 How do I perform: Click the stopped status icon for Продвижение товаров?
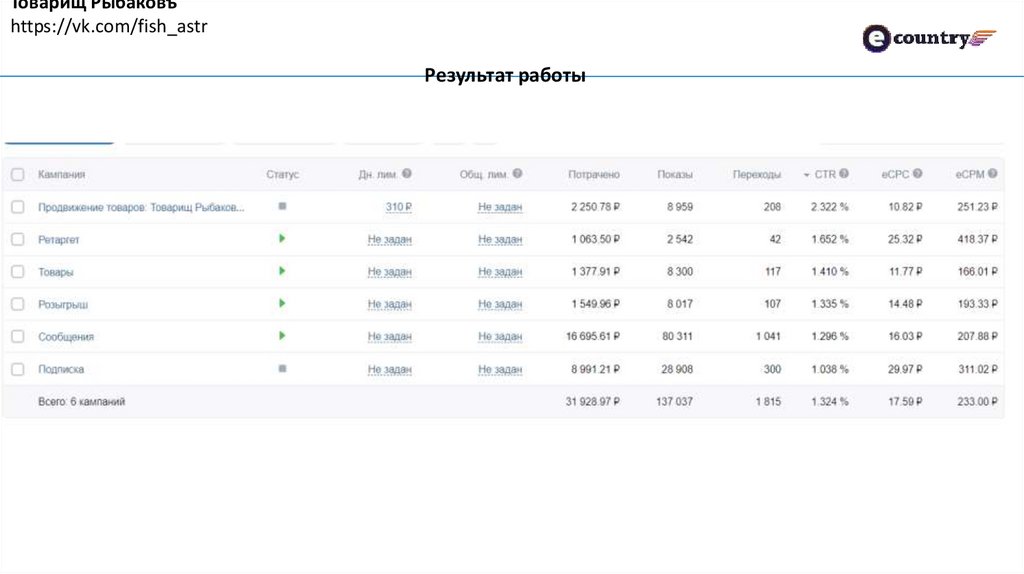click(282, 206)
